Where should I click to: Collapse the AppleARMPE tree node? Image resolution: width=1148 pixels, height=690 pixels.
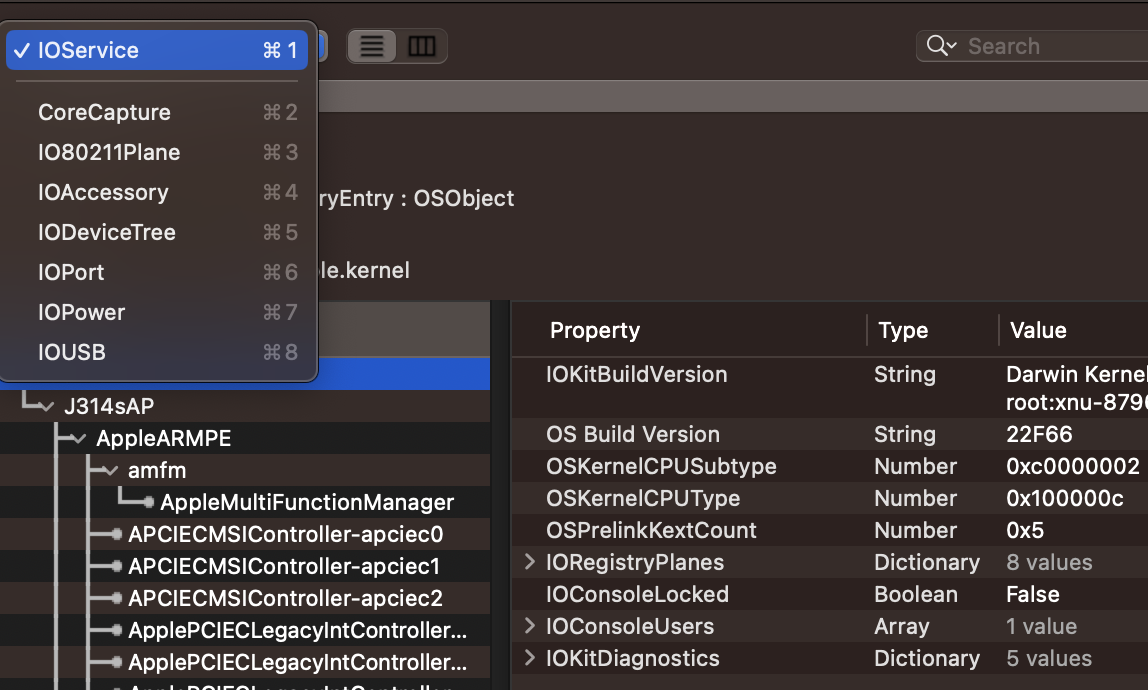(x=79, y=438)
